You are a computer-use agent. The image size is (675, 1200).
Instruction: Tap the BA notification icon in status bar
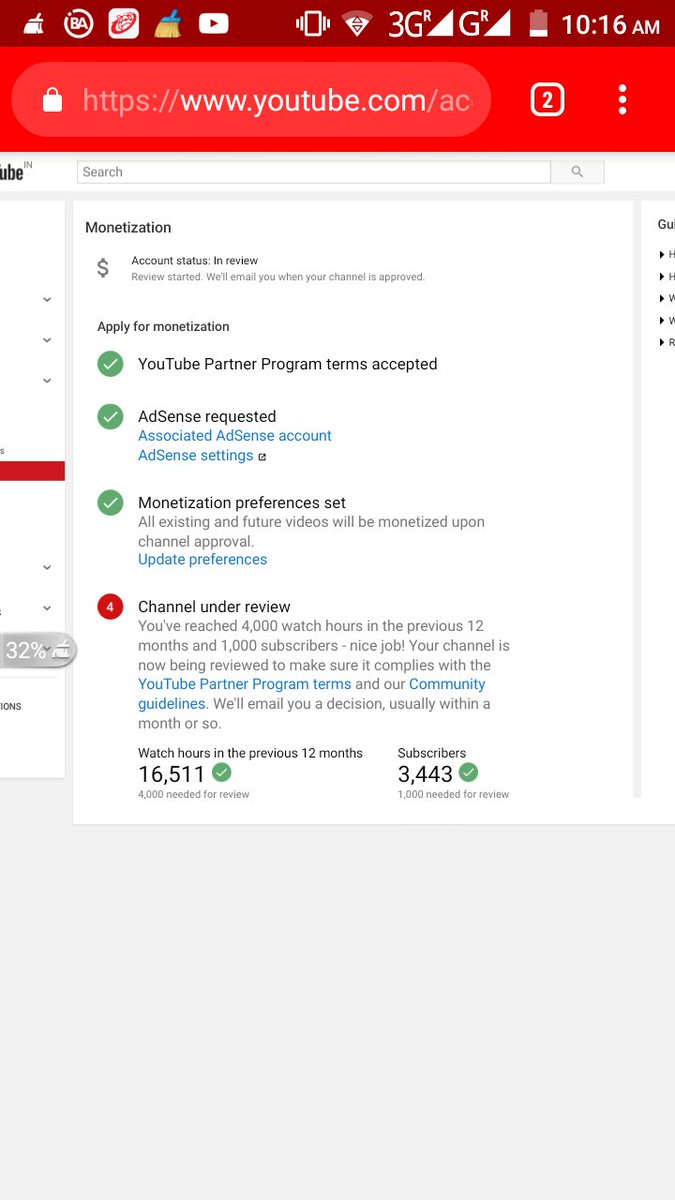pyautogui.click(x=77, y=23)
